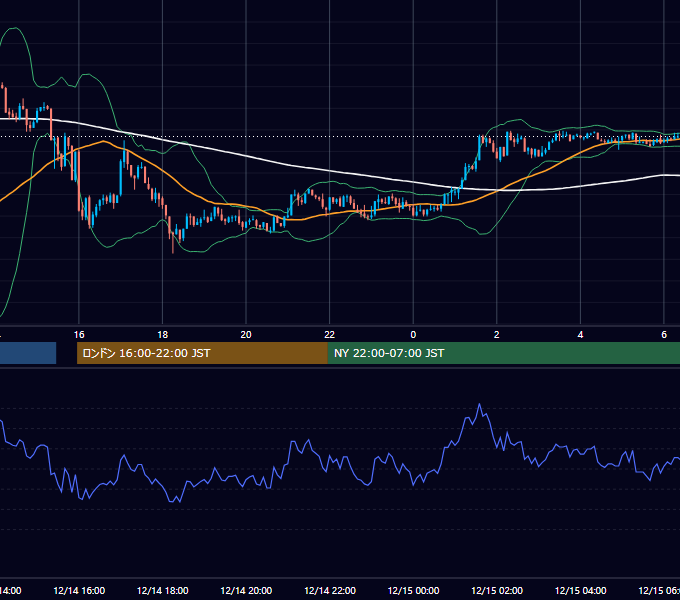Click the "12/14 18:00" date label

163,590
